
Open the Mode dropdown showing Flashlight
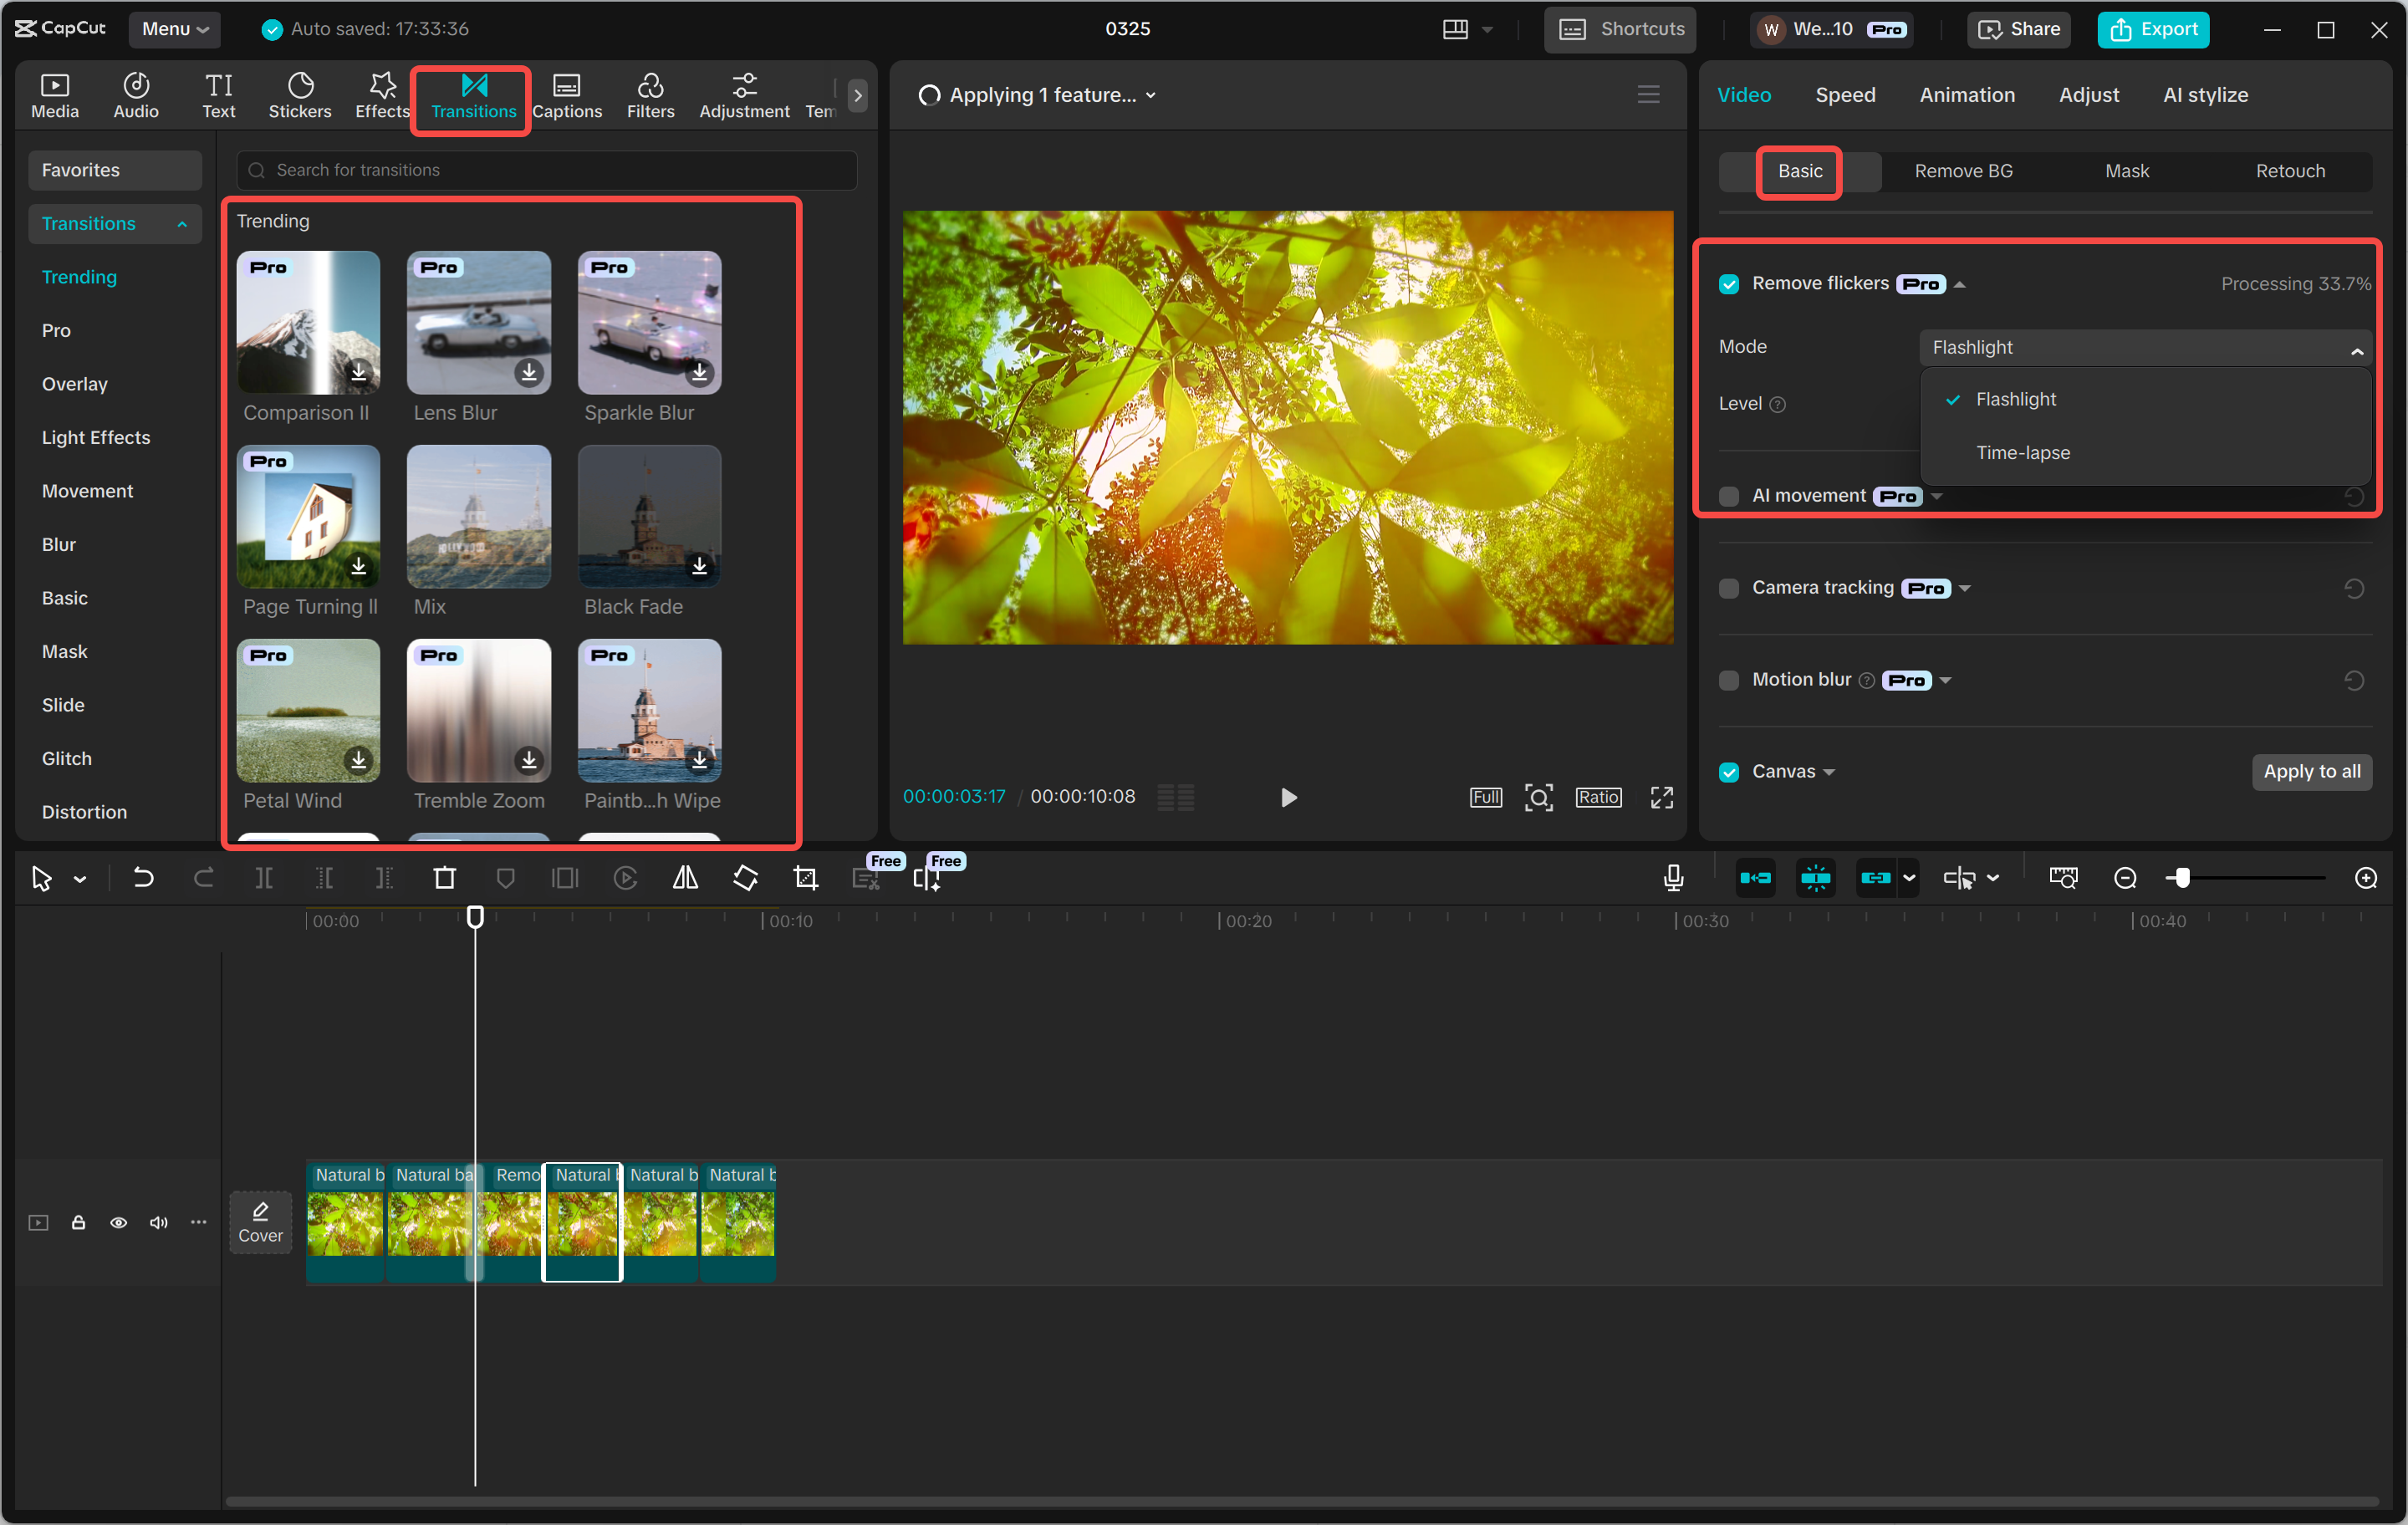point(2145,347)
